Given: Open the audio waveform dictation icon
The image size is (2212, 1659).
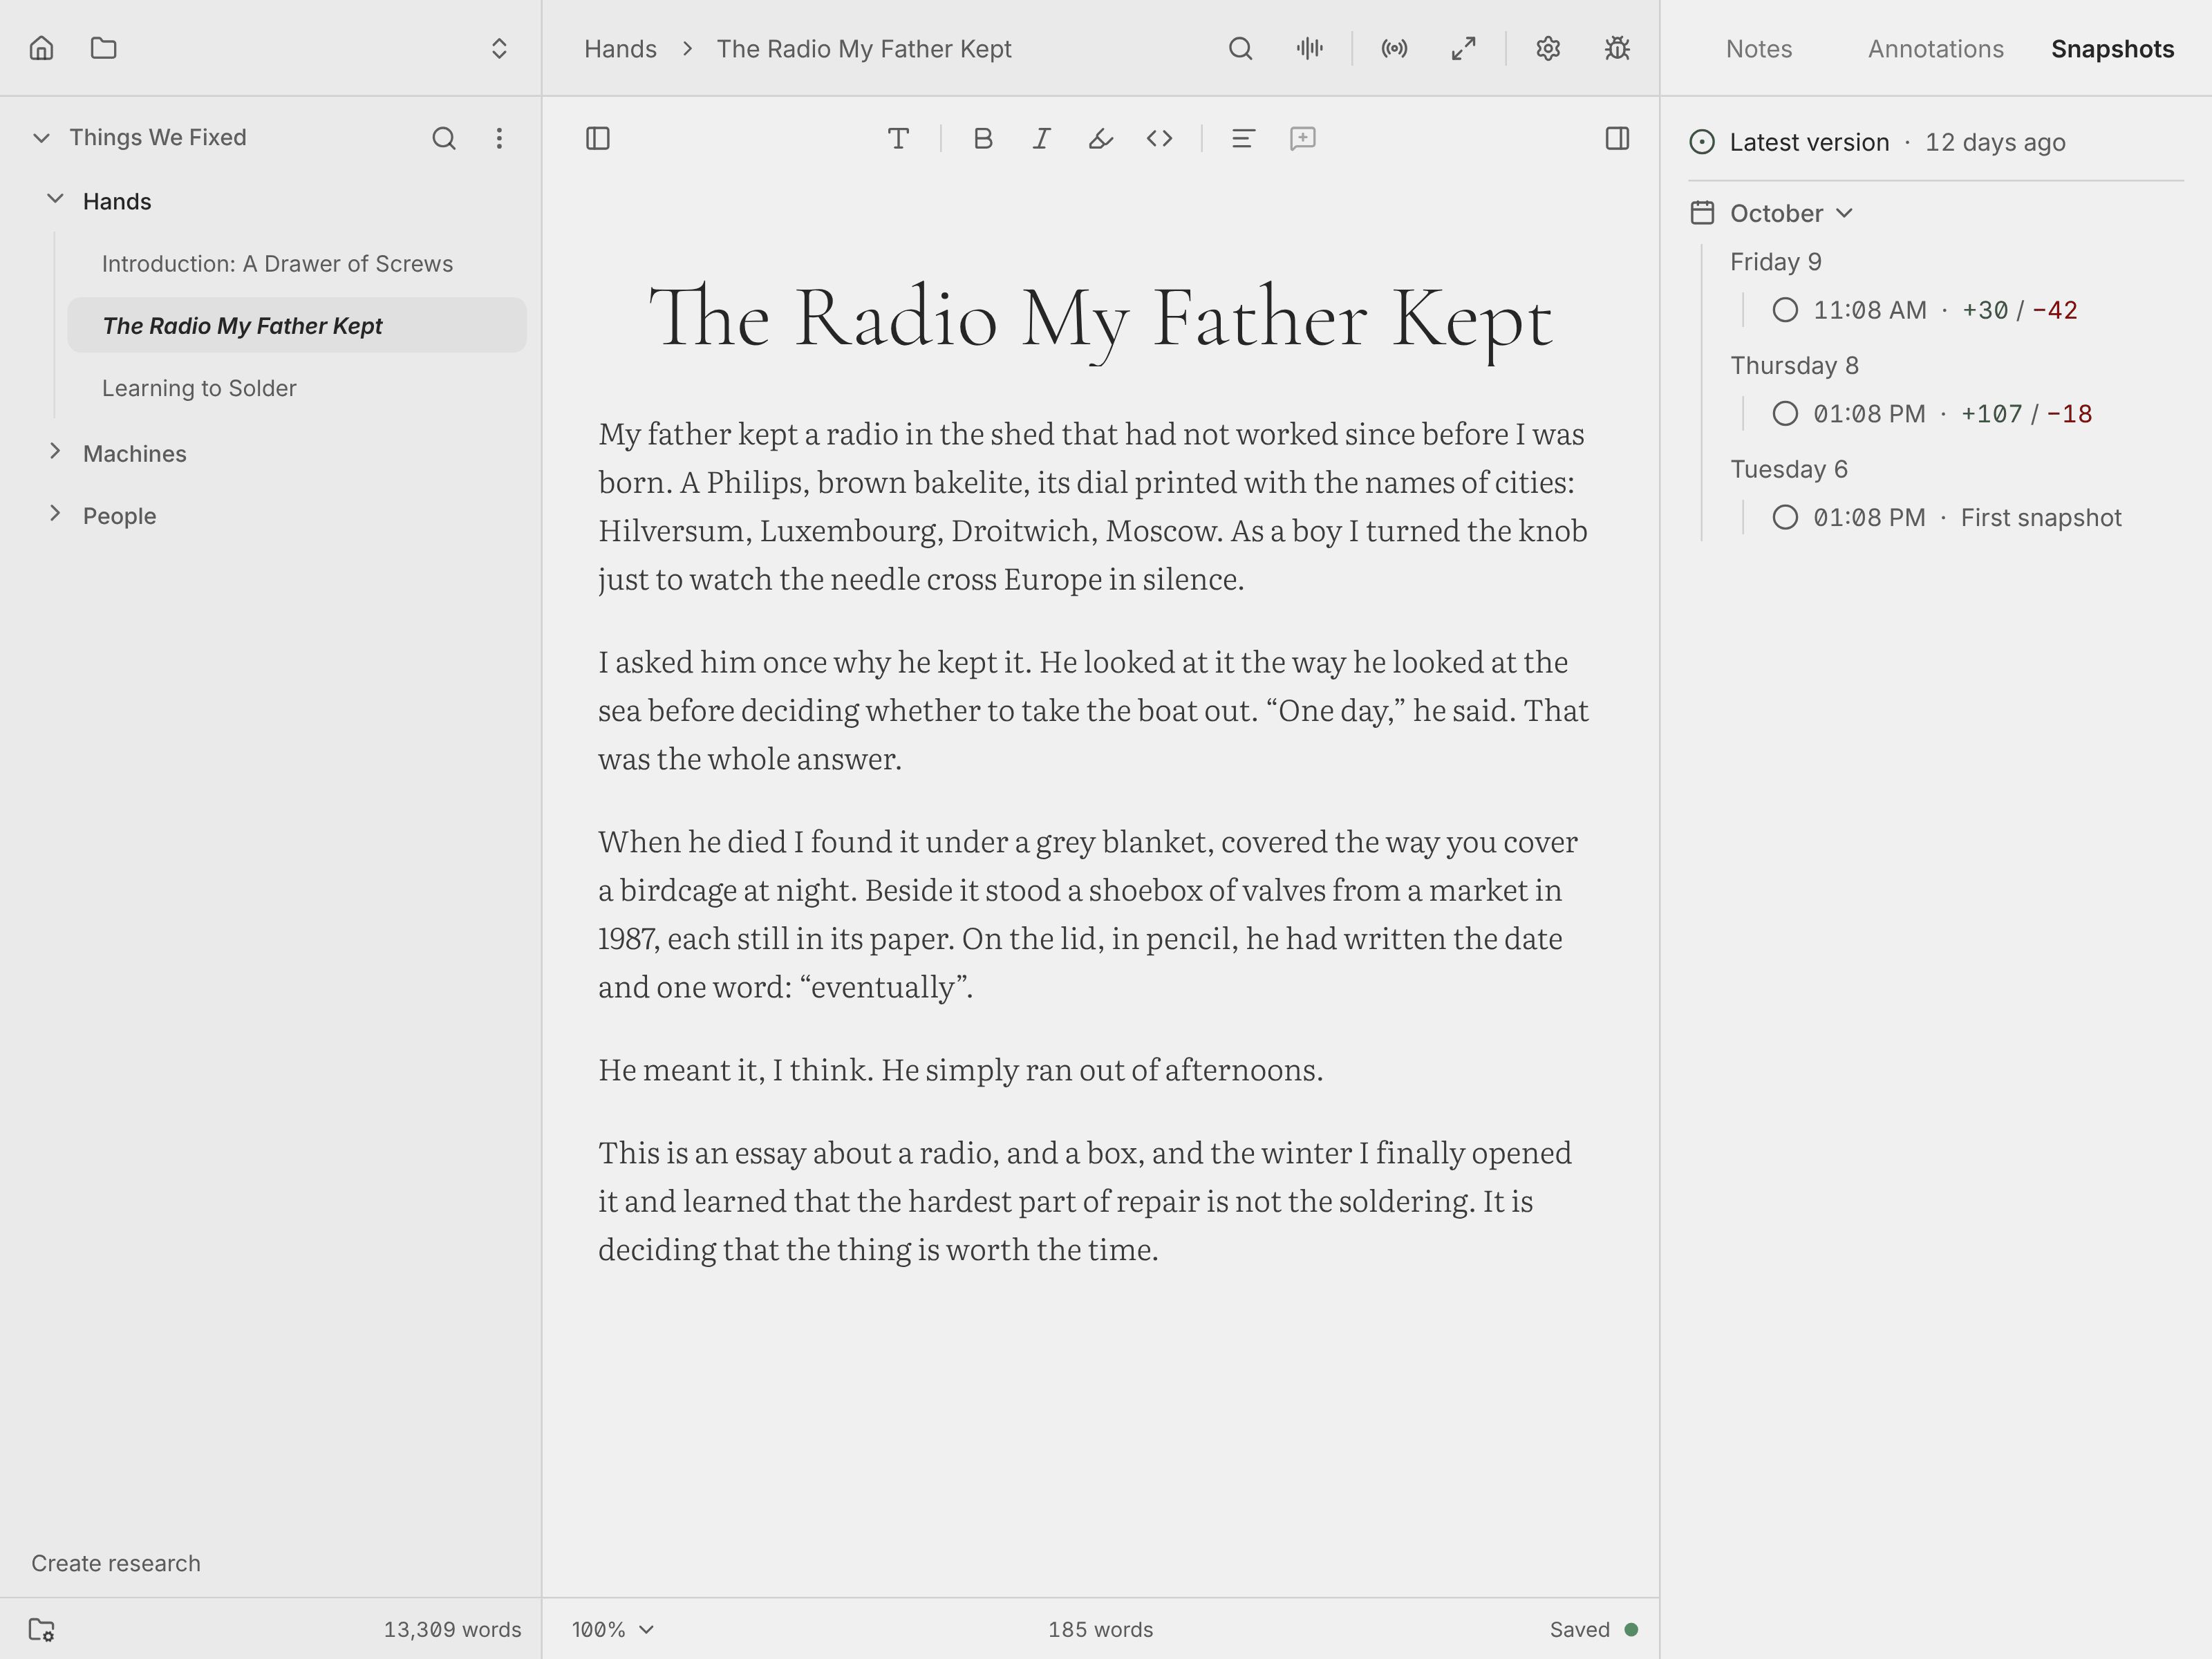Looking at the screenshot, I should [1309, 48].
